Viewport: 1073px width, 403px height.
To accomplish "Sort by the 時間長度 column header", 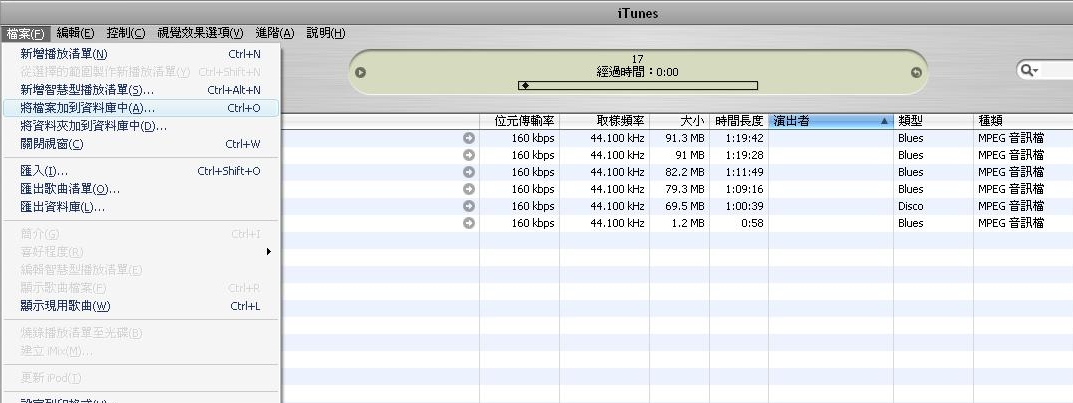I will click(x=738, y=121).
